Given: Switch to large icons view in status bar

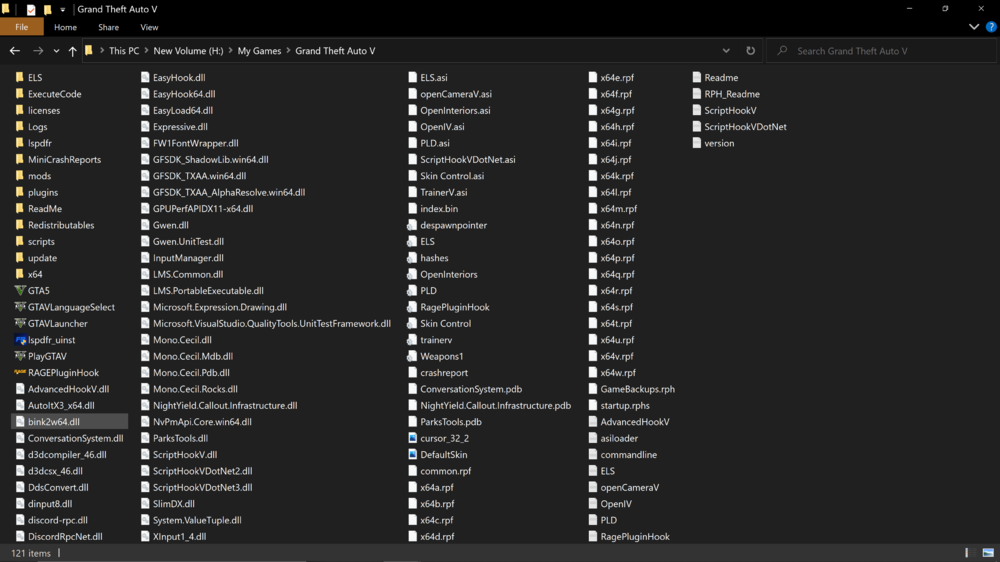Looking at the screenshot, I should pos(988,553).
